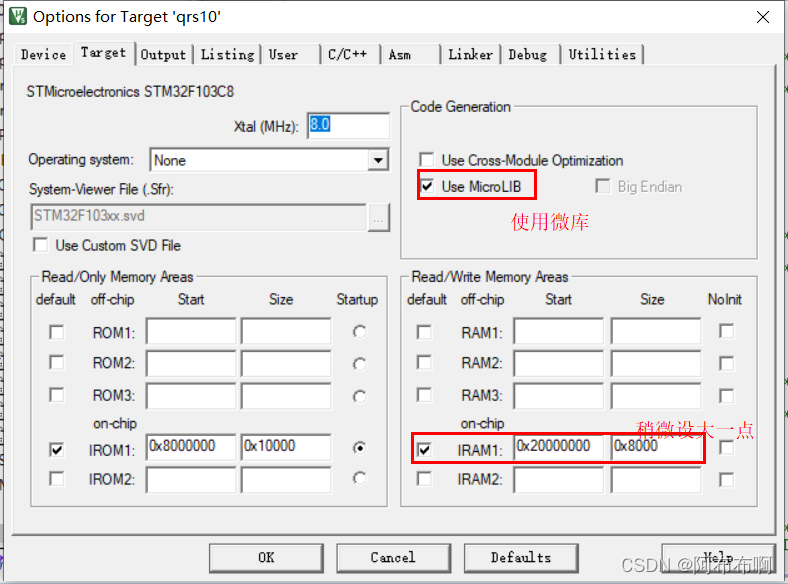The image size is (788, 584).
Task: Click the IROM1 Size field 0x10000
Action: 286,447
